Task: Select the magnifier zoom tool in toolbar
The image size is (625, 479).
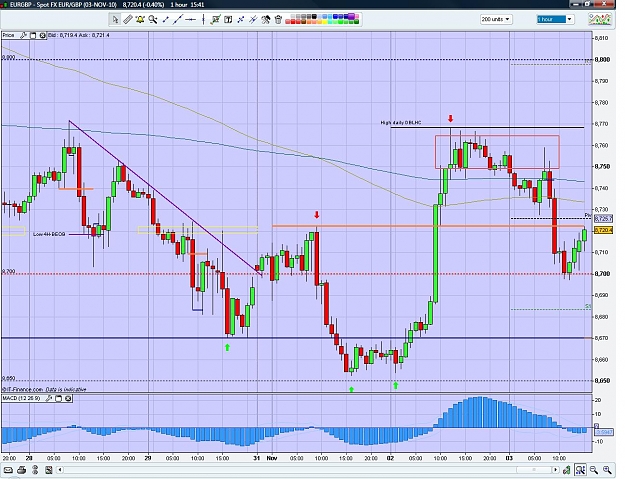Action: [x=153, y=19]
